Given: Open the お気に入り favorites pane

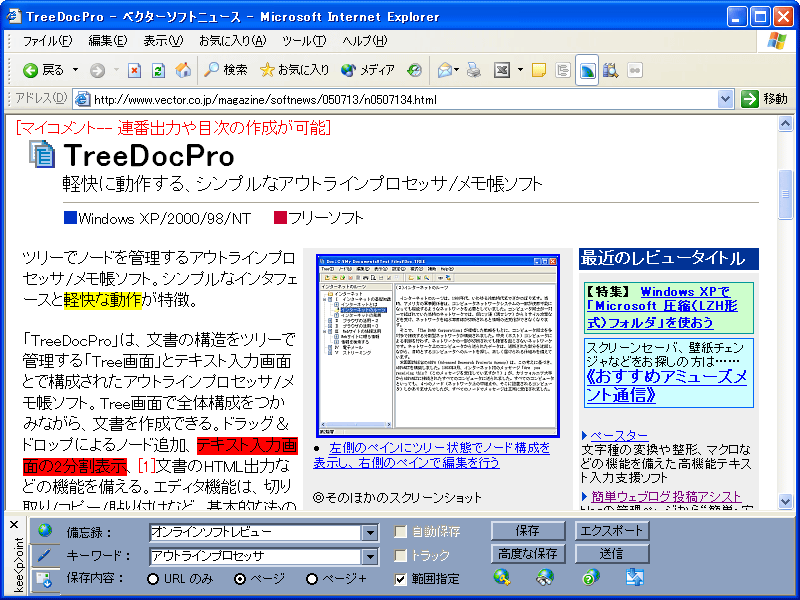Looking at the screenshot, I should point(294,70).
